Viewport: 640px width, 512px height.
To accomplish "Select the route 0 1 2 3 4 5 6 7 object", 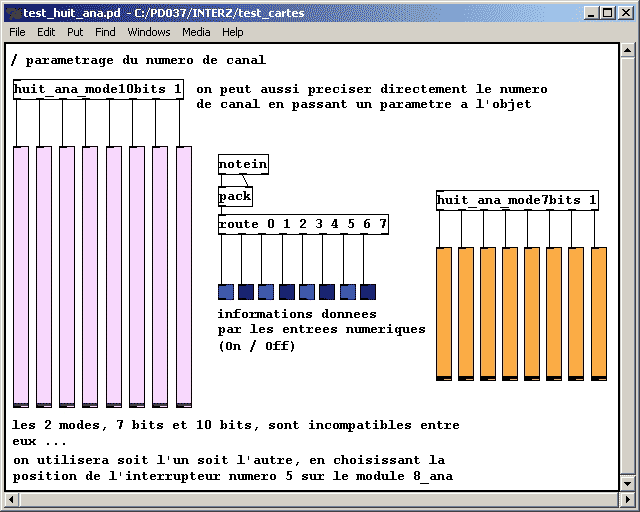I will coord(303,224).
